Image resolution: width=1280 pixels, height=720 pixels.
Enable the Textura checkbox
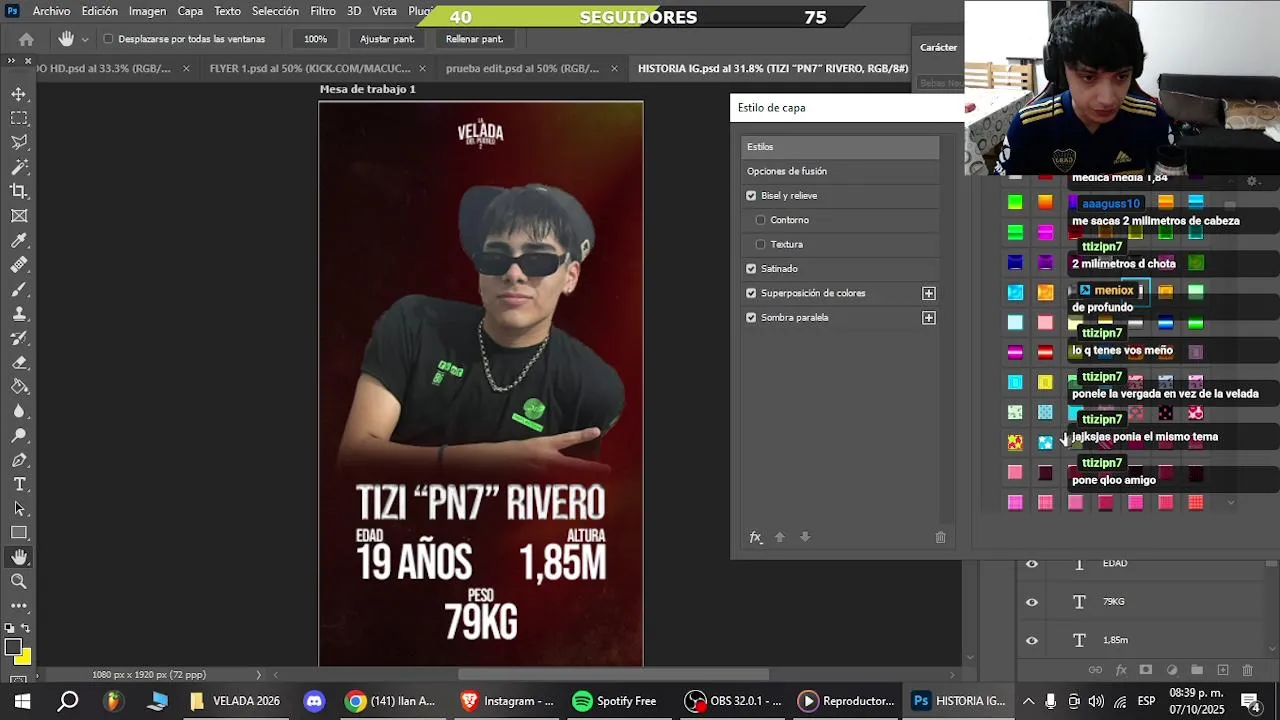(x=761, y=244)
